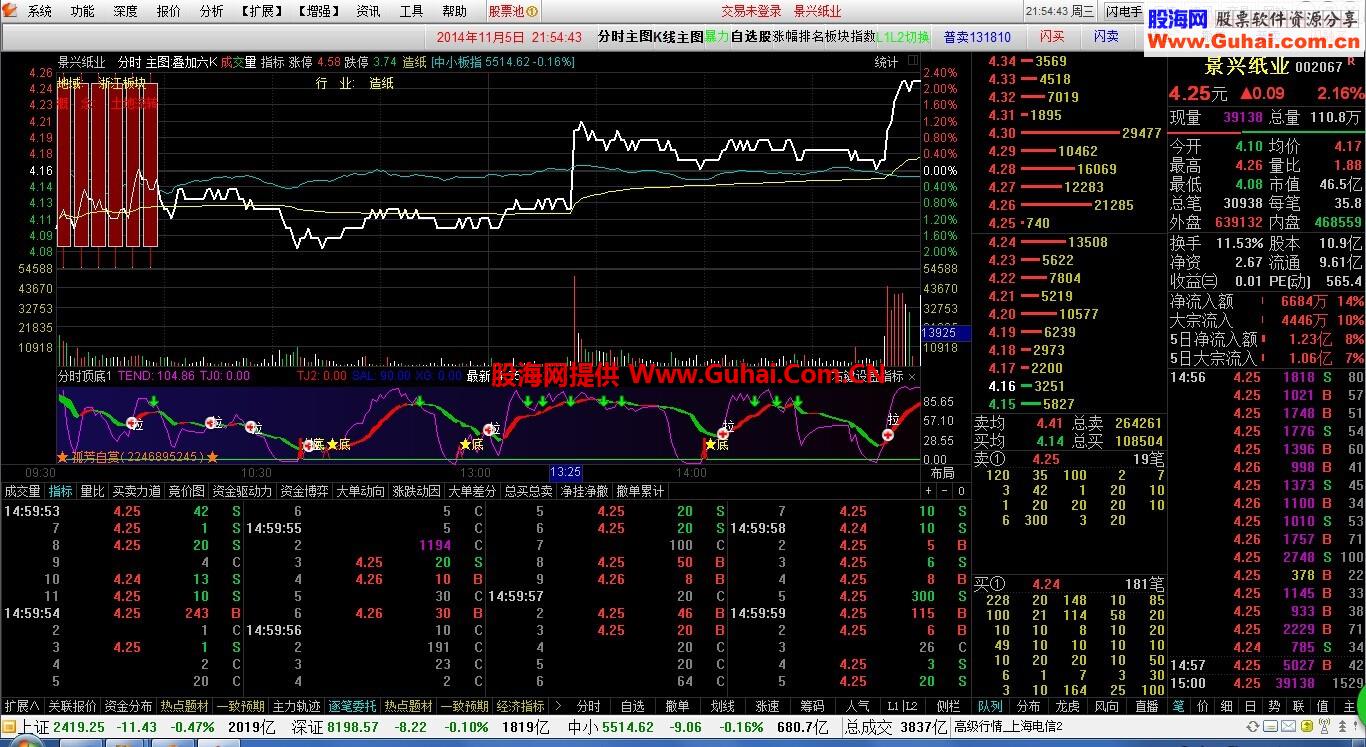Screen dimensions: 1366x747
Task: Select the 净挂净撤 tab
Action: [x=584, y=491]
